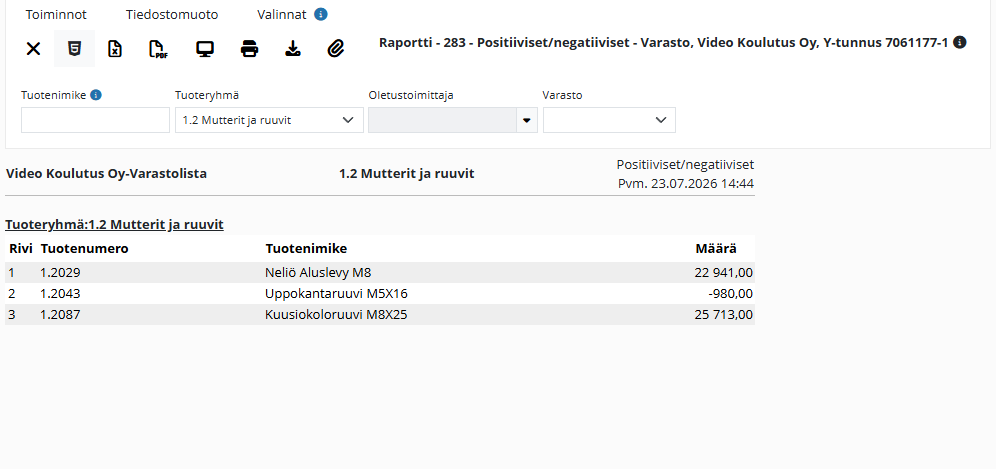
Task: Click the printer icon
Action: click(250, 49)
